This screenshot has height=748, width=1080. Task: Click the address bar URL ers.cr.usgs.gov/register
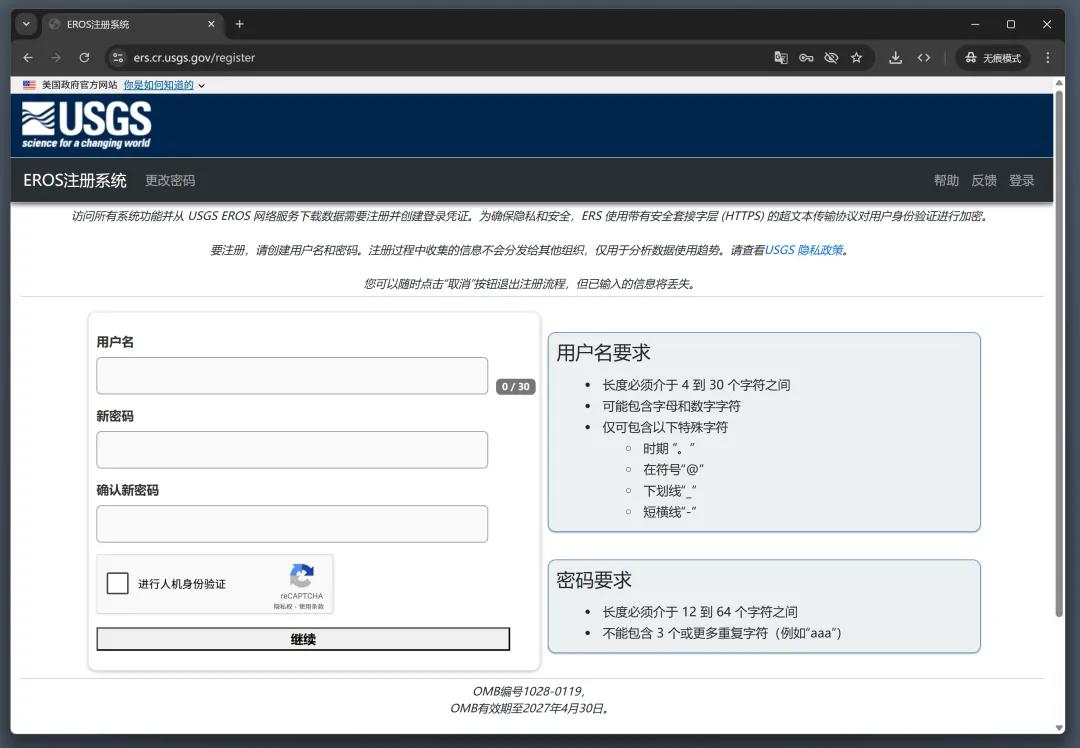click(x=194, y=58)
